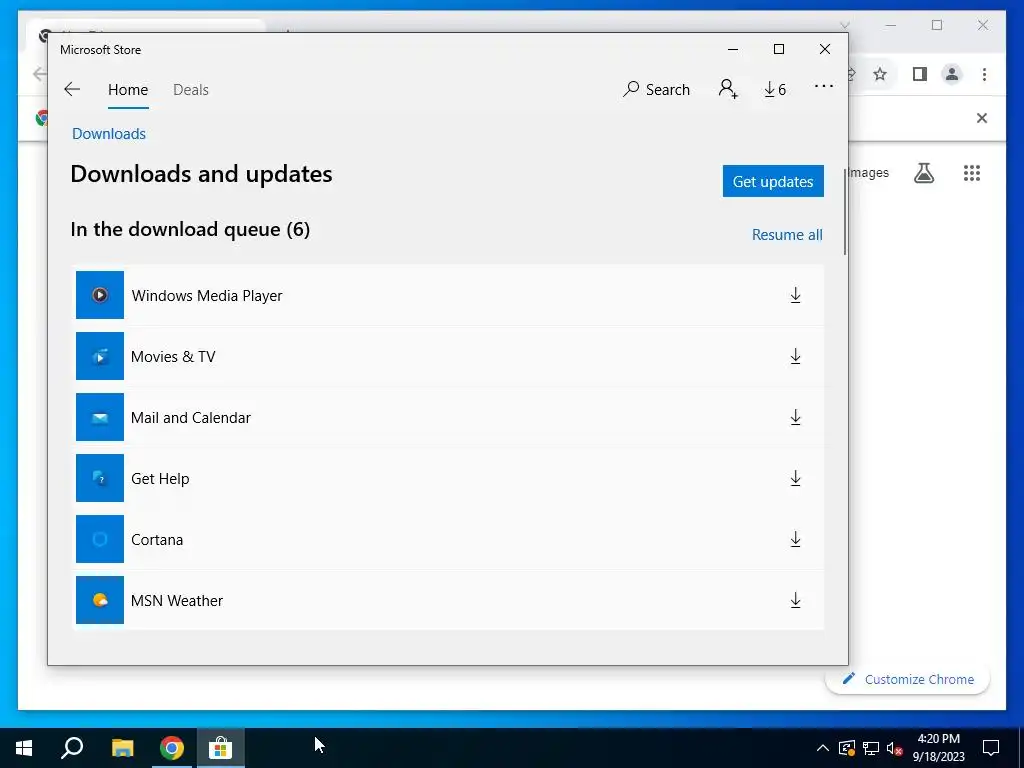Viewport: 1024px width, 768px height.
Task: Click the Resume all link
Action: pos(787,234)
